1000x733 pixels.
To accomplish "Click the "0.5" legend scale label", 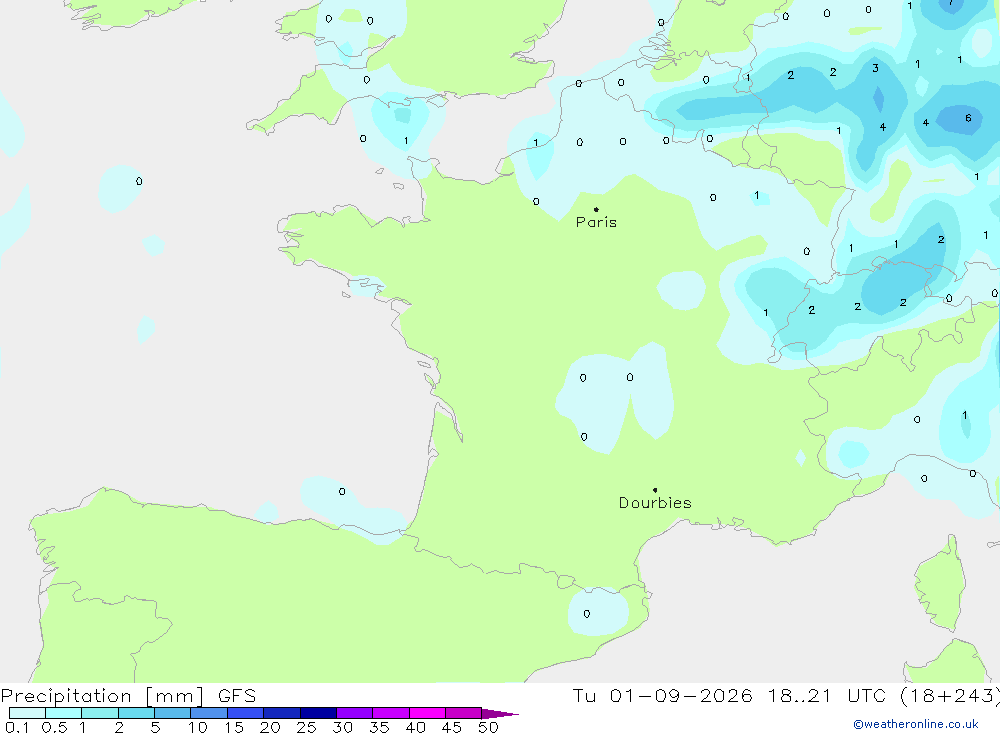I will coord(54,727).
